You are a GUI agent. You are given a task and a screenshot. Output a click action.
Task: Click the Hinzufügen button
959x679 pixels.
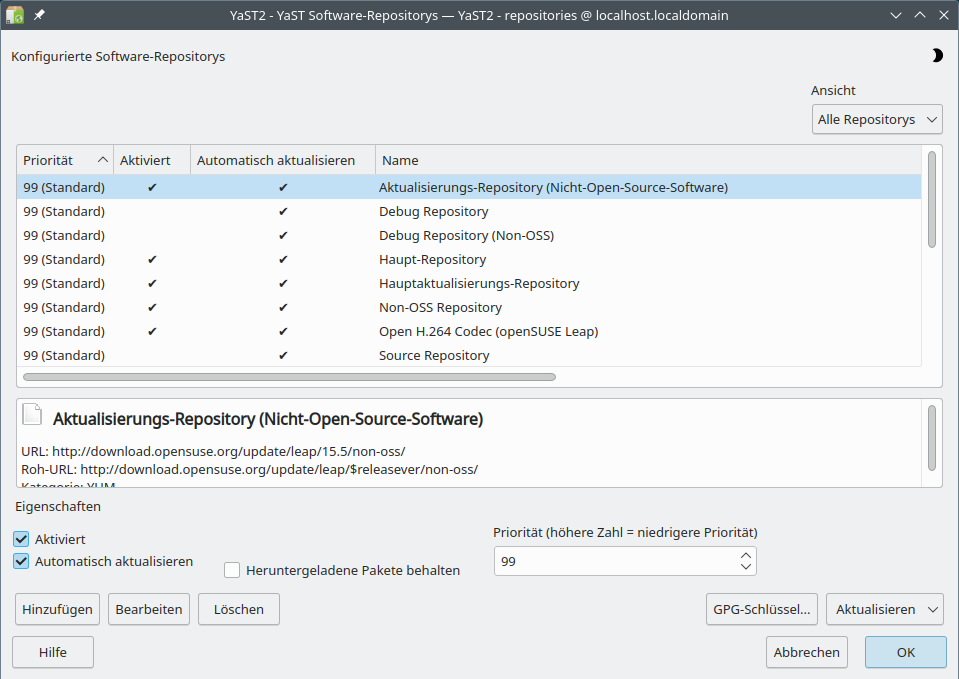[x=57, y=609]
